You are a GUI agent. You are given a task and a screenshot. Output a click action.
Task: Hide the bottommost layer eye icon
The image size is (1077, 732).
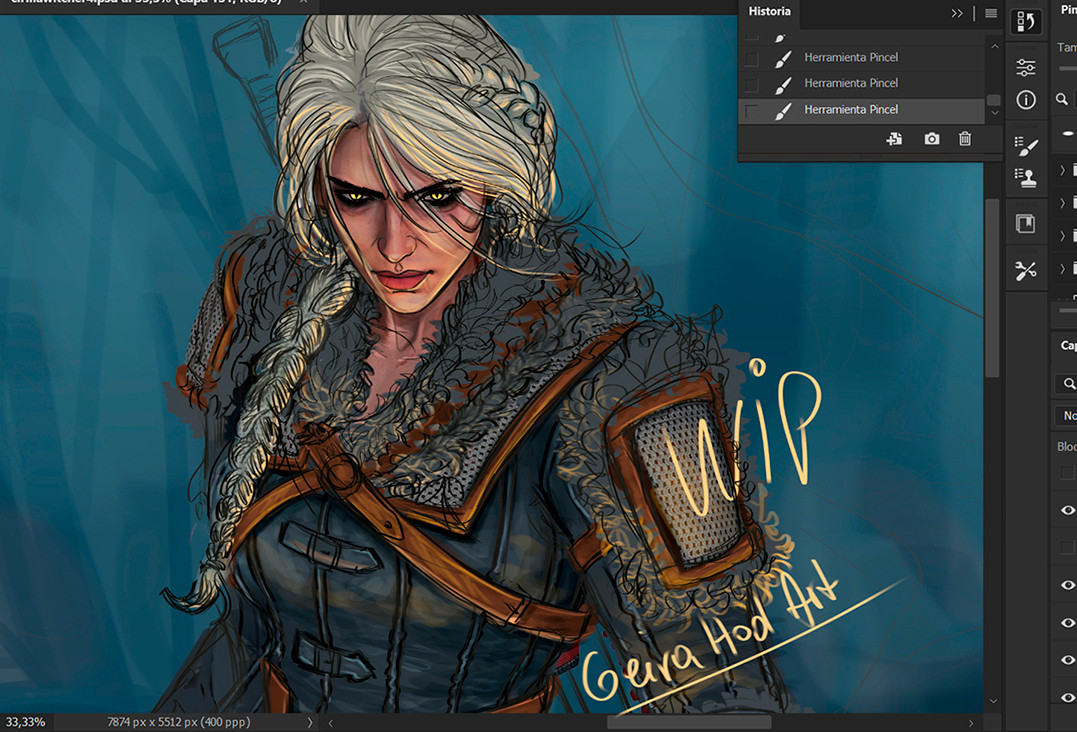click(x=1067, y=697)
